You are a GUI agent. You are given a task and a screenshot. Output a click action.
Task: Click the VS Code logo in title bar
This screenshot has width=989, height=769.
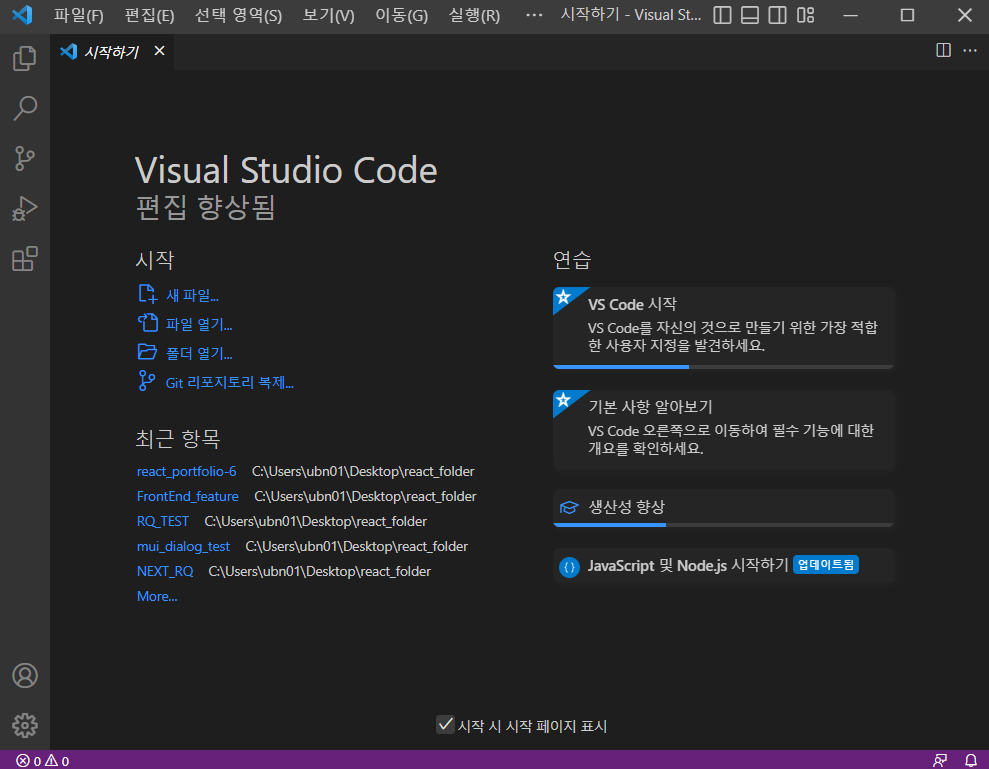[22, 15]
